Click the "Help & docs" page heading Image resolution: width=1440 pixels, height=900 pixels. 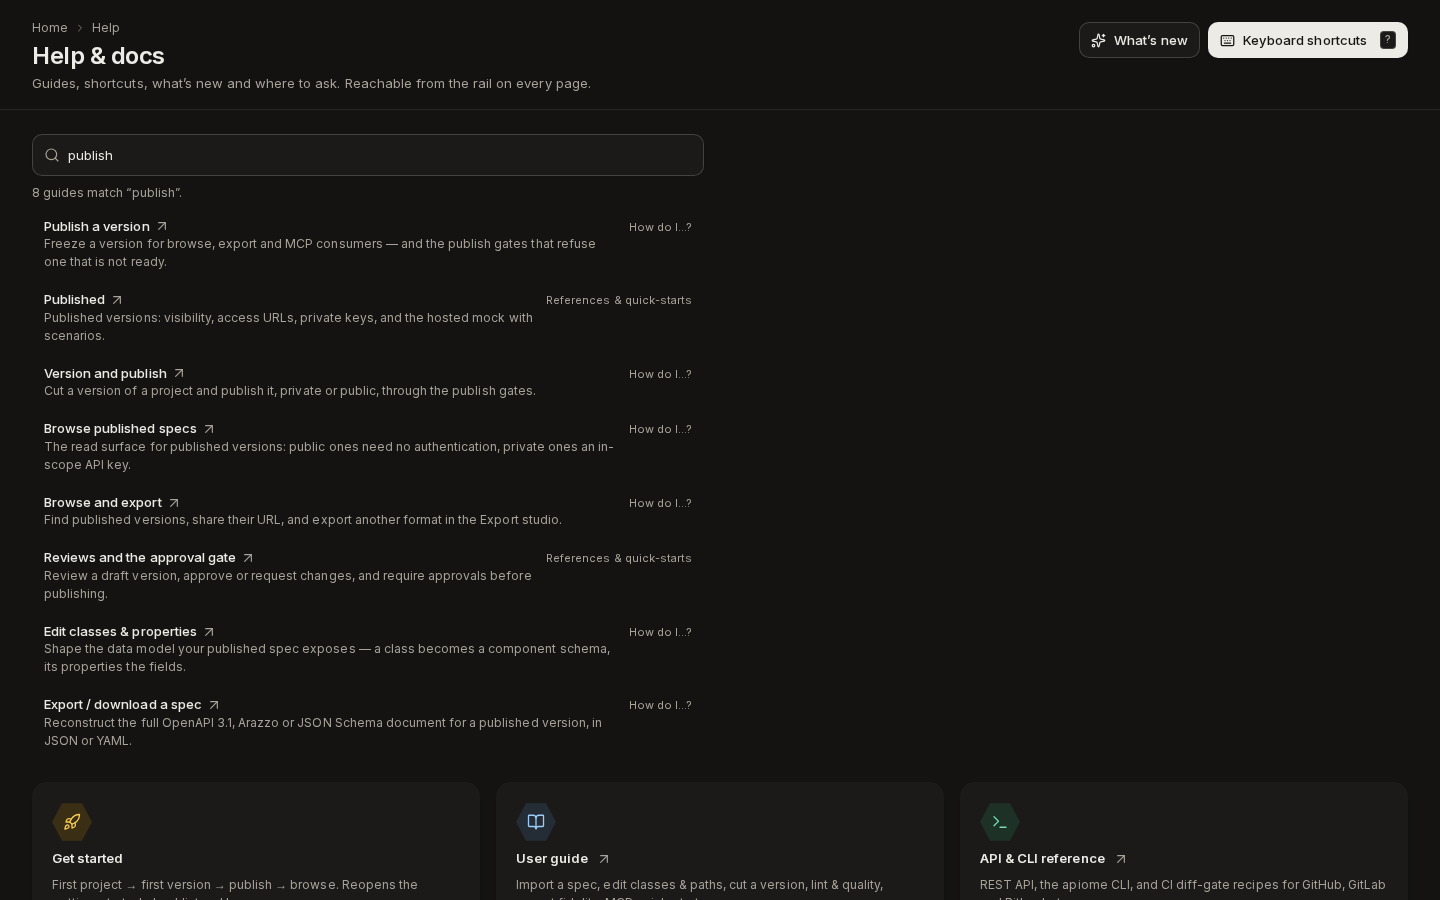(x=98, y=56)
